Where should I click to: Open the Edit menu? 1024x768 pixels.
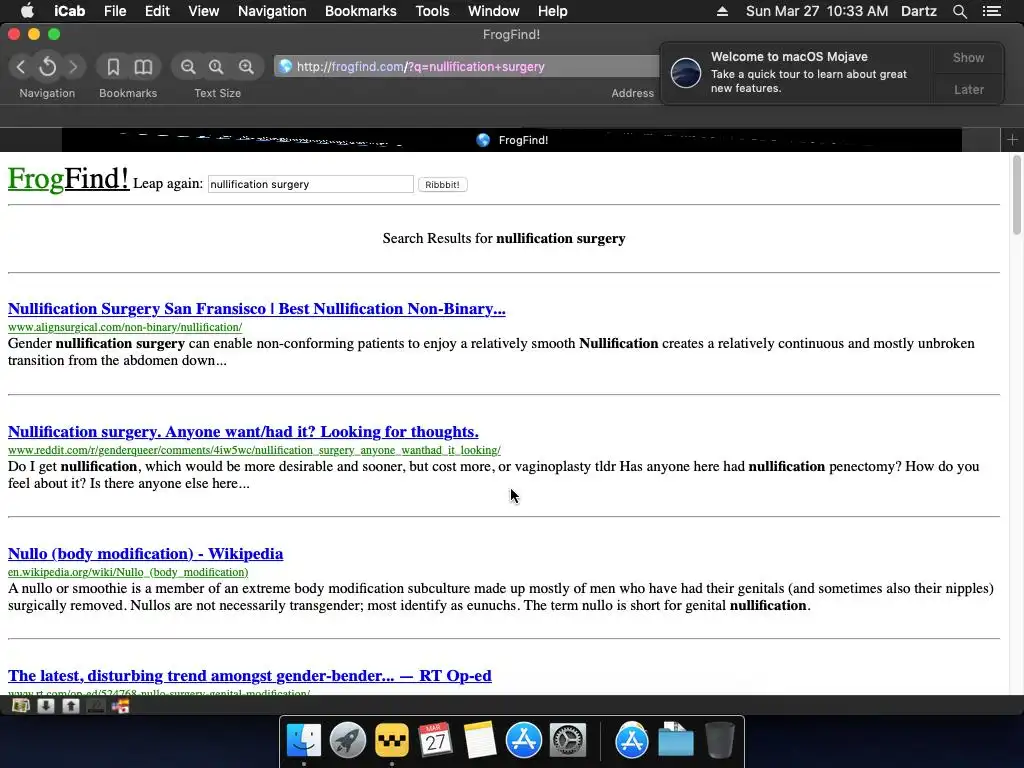157,11
